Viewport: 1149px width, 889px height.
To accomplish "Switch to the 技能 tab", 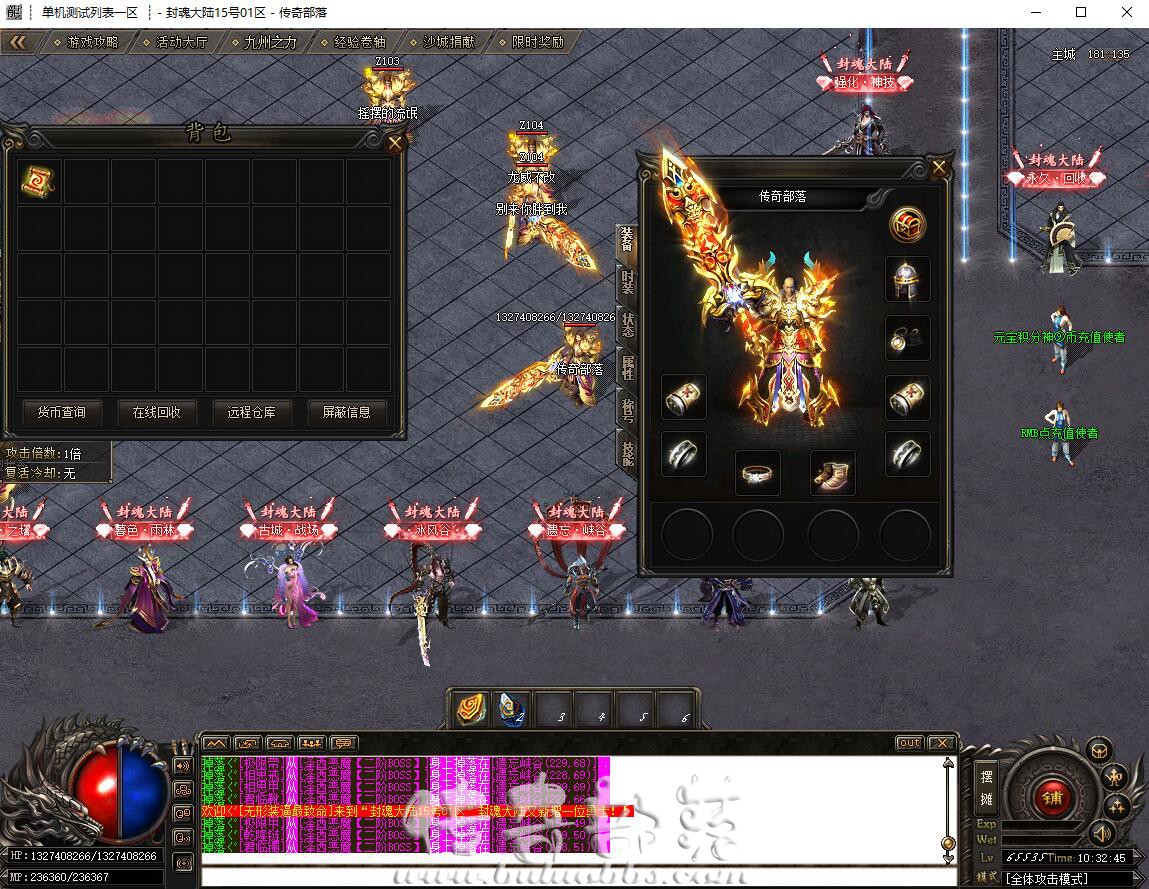I will 627,453.
